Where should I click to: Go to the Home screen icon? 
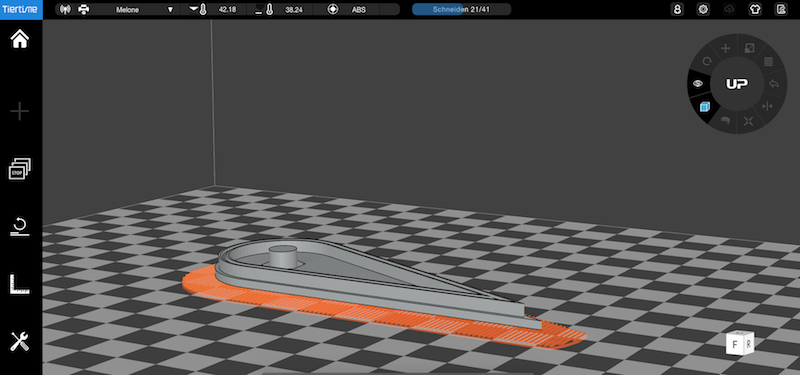click(x=20, y=39)
